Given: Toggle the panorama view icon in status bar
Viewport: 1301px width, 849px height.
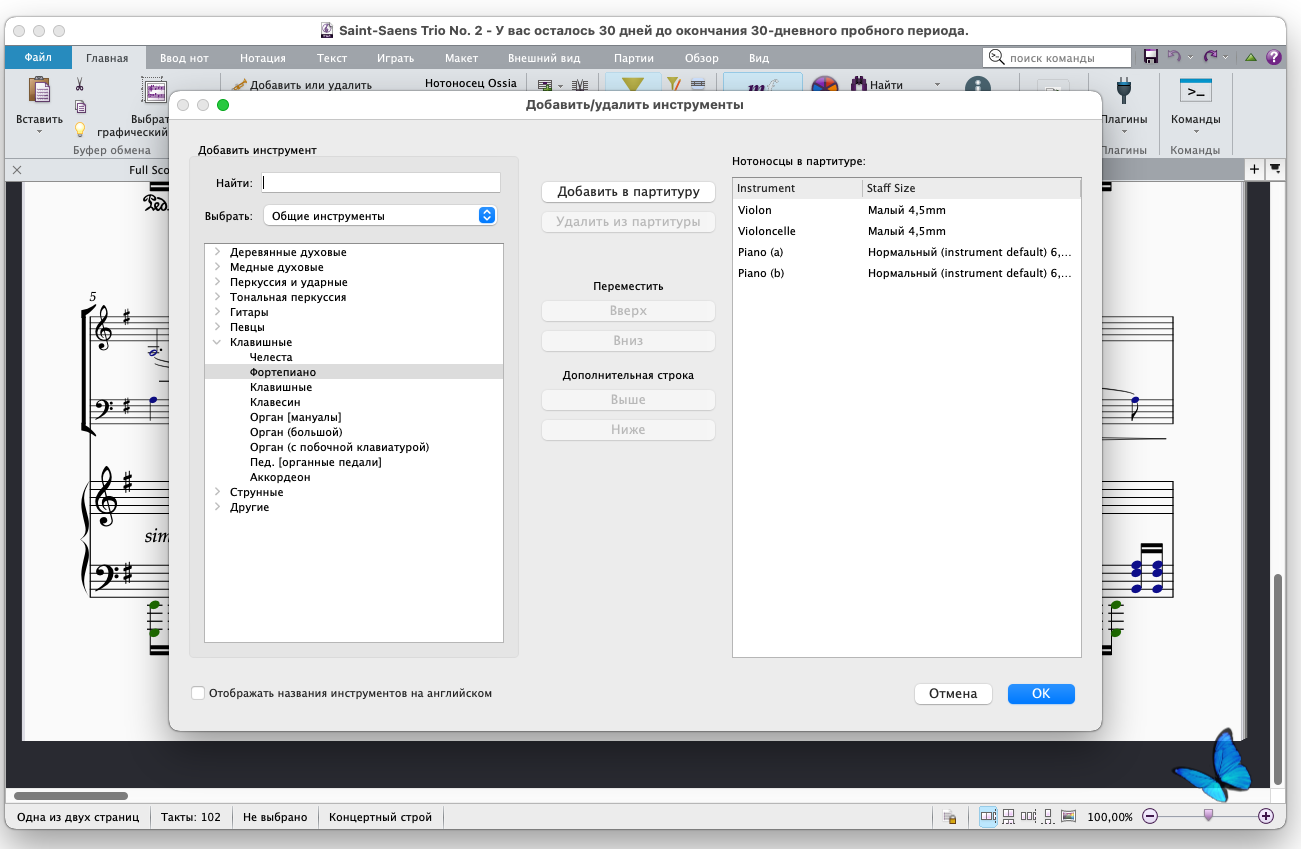Looking at the screenshot, I should click(x=1068, y=817).
